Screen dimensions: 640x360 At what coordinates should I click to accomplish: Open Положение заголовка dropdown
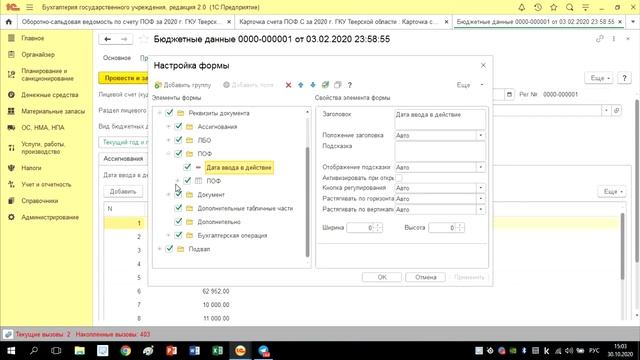(x=480, y=135)
